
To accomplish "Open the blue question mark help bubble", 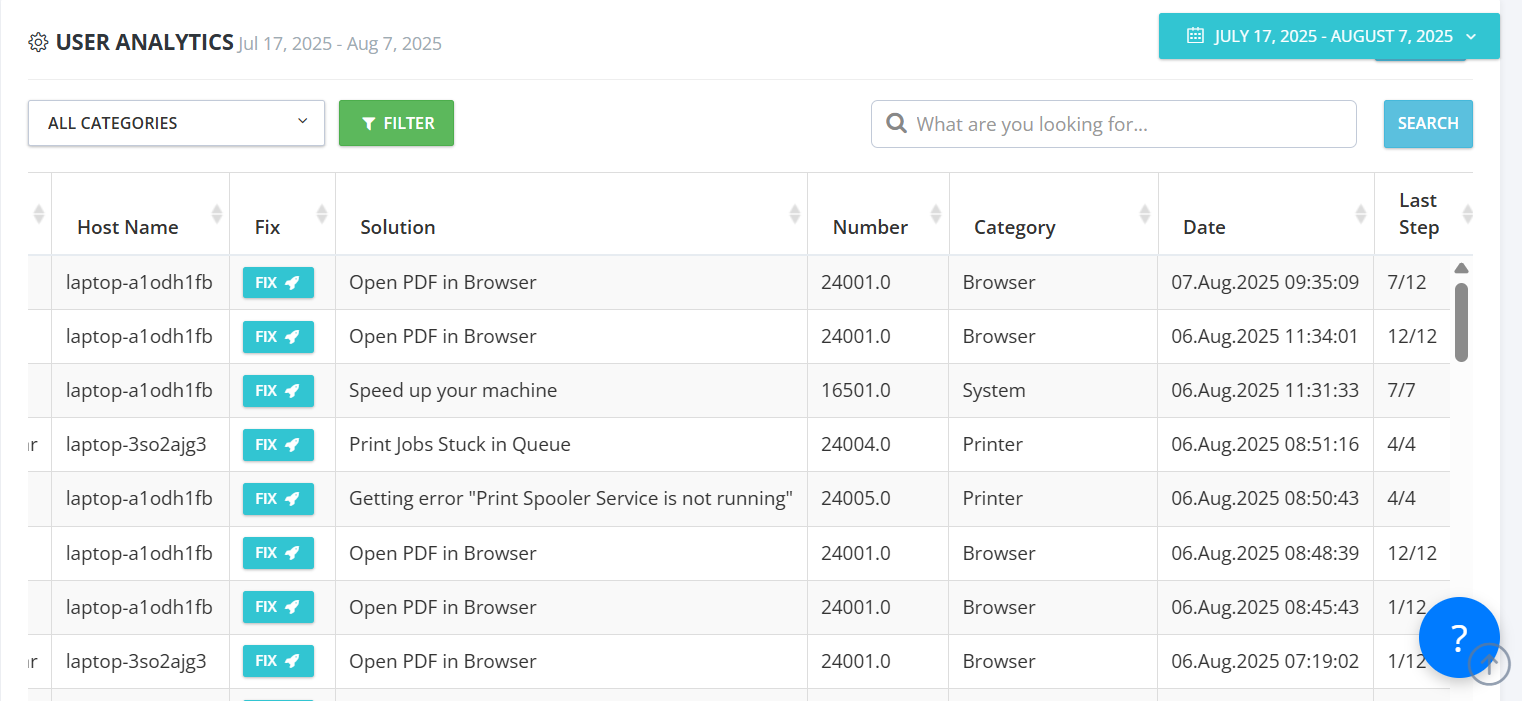I will pyautogui.click(x=1459, y=637).
